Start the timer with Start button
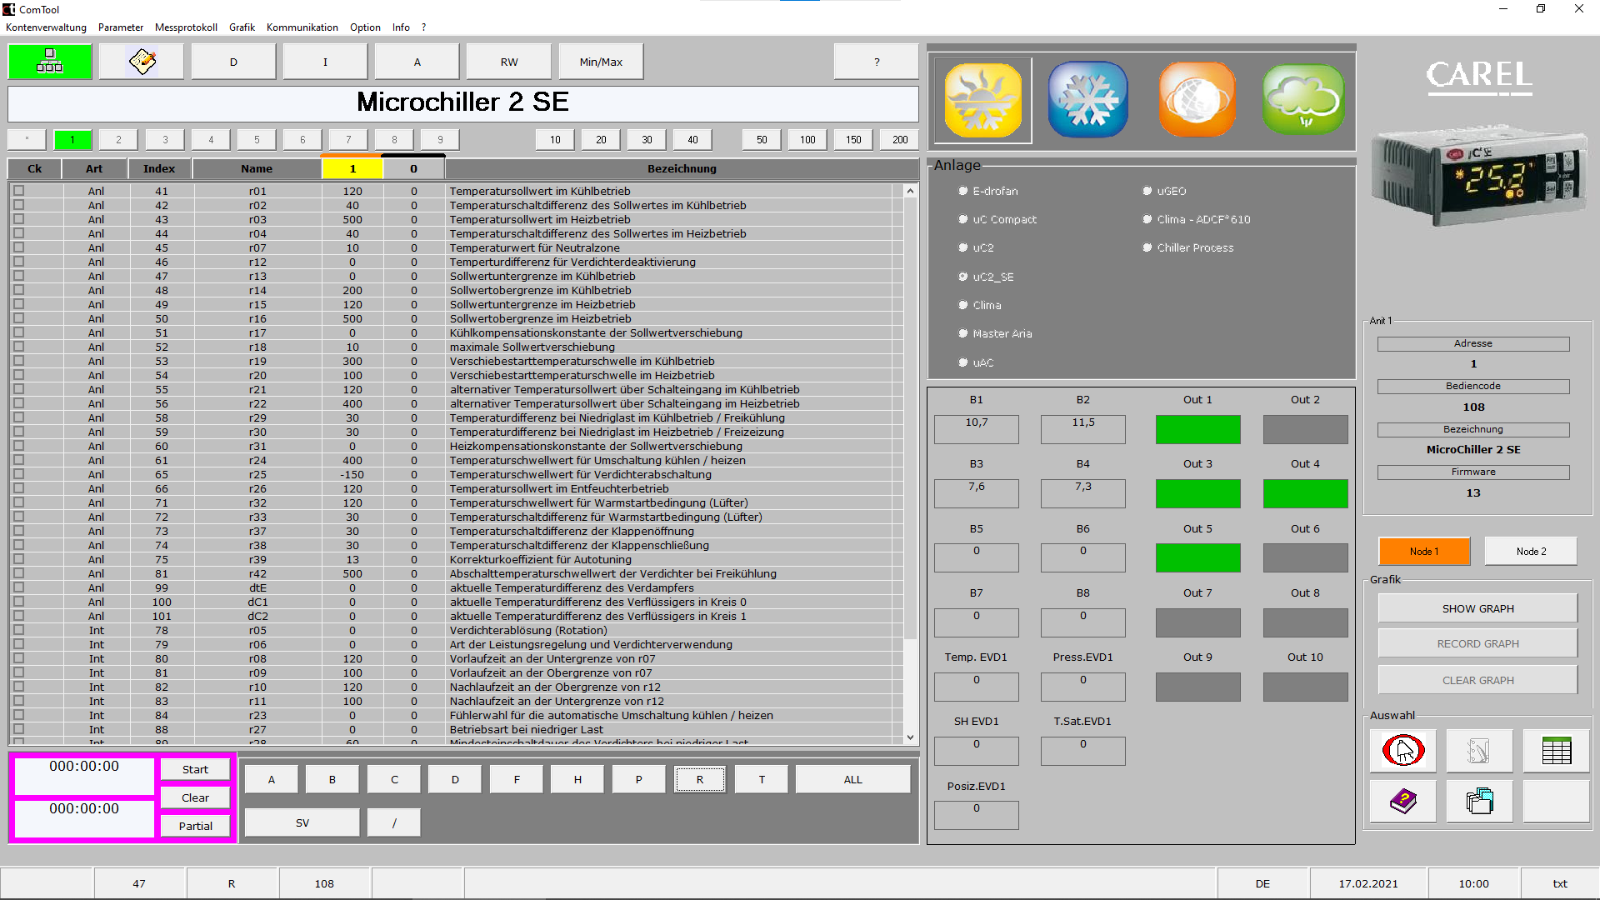This screenshot has width=1600, height=900. pos(195,769)
